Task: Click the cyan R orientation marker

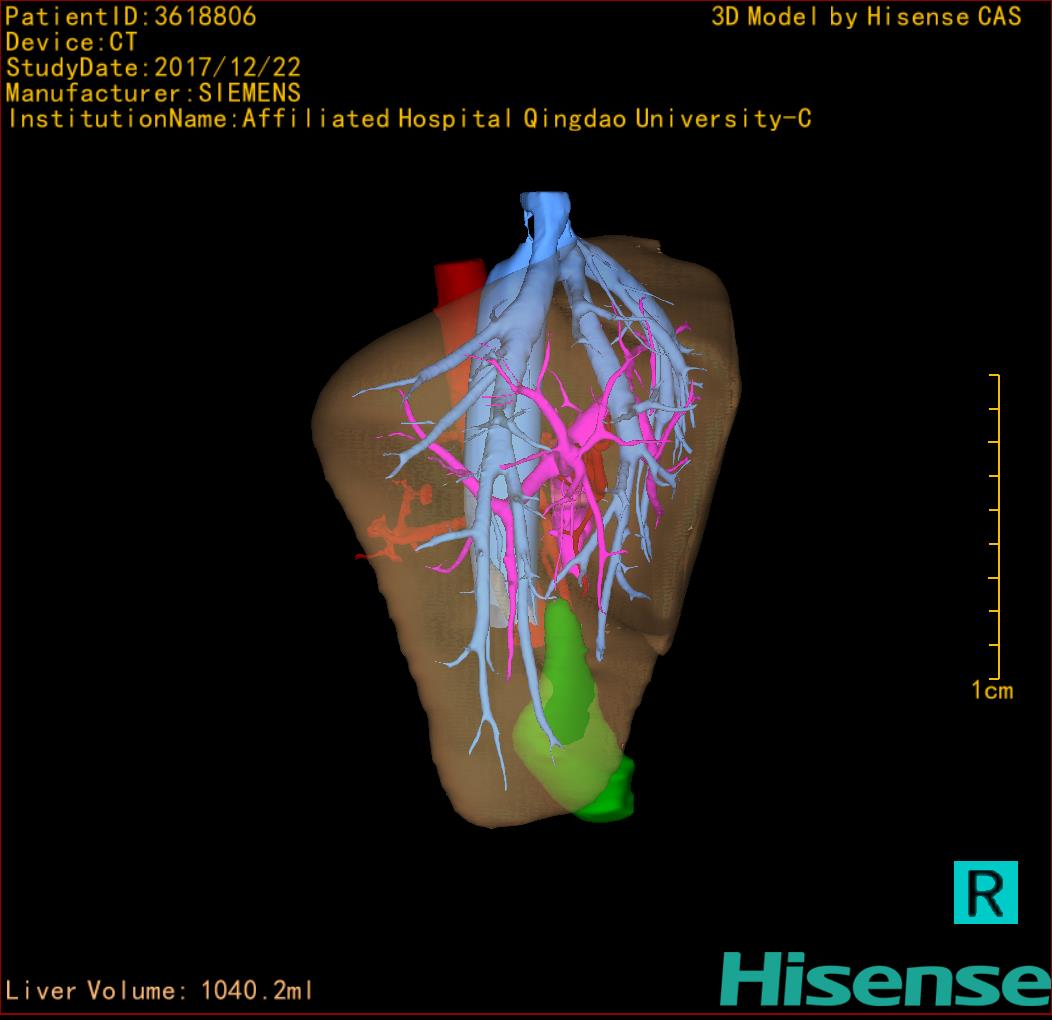Action: pyautogui.click(x=986, y=892)
